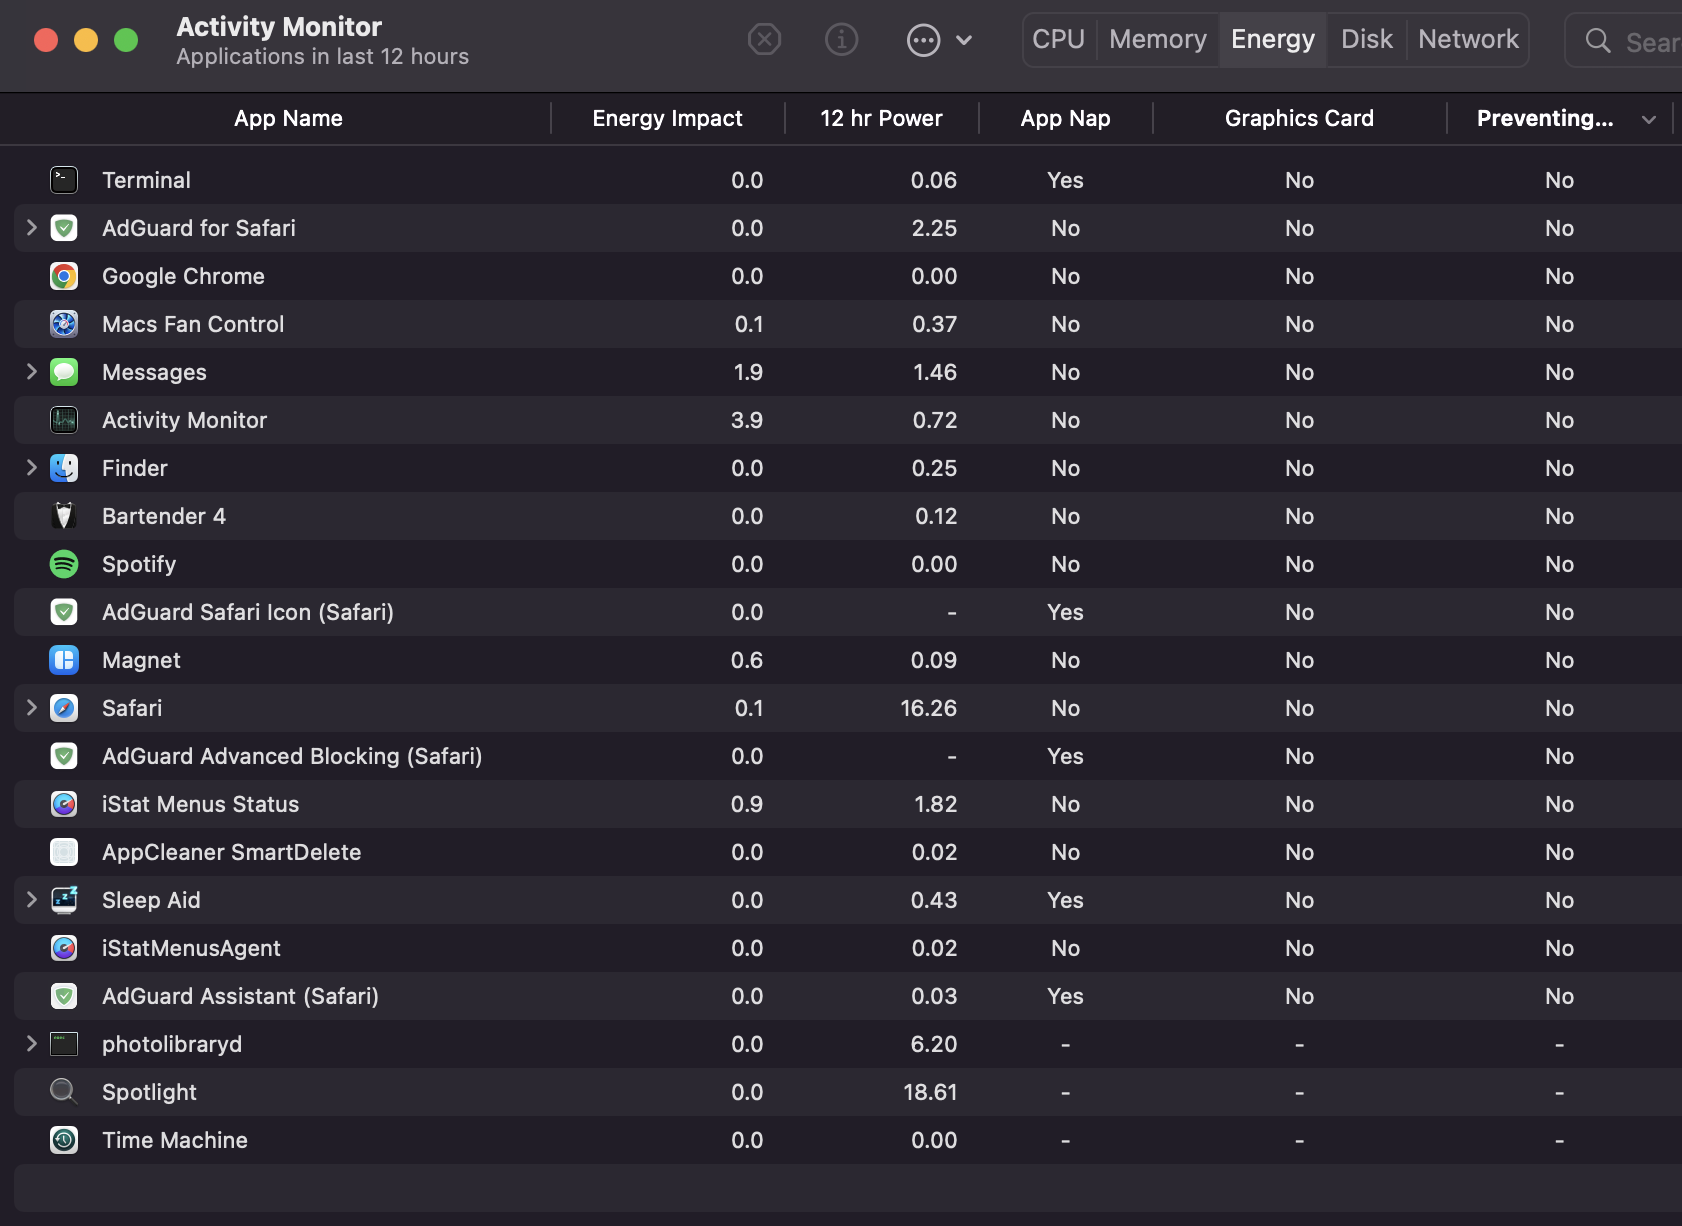Click the iStat Menus Status icon
Screen dimensions: 1682x1226
tap(64, 804)
